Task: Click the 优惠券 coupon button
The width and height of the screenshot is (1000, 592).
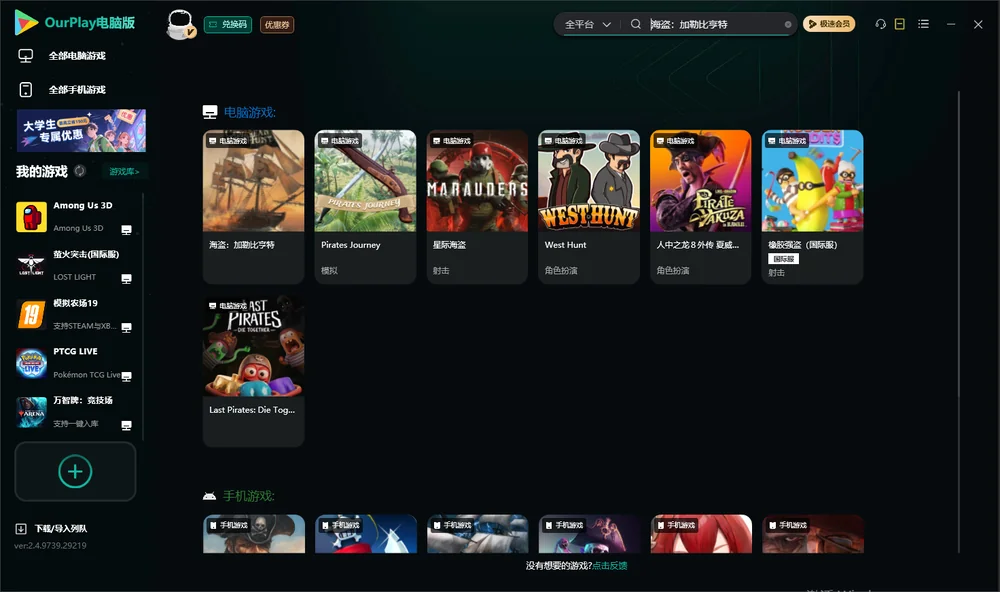Action: pos(277,25)
